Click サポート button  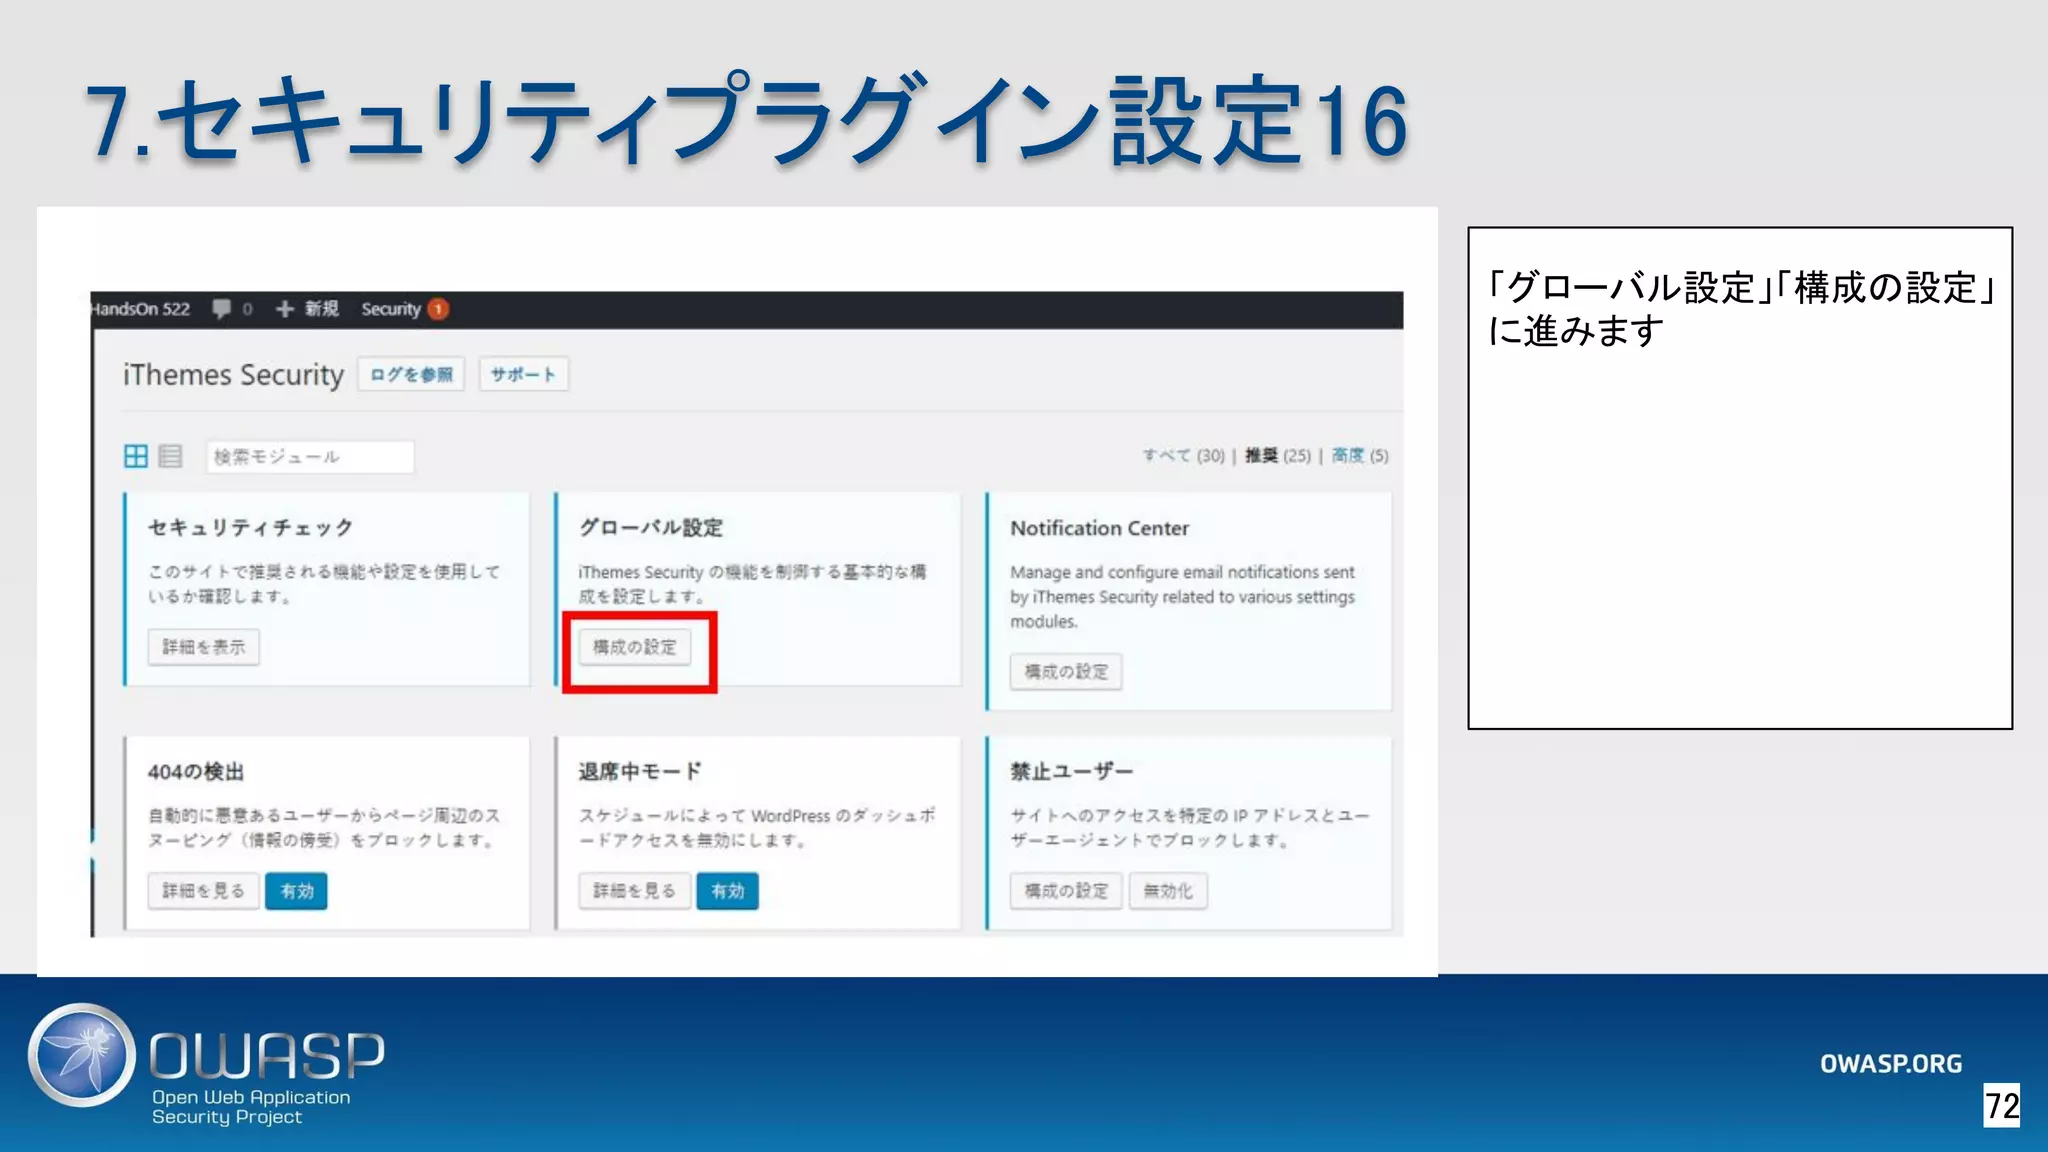[x=523, y=374]
